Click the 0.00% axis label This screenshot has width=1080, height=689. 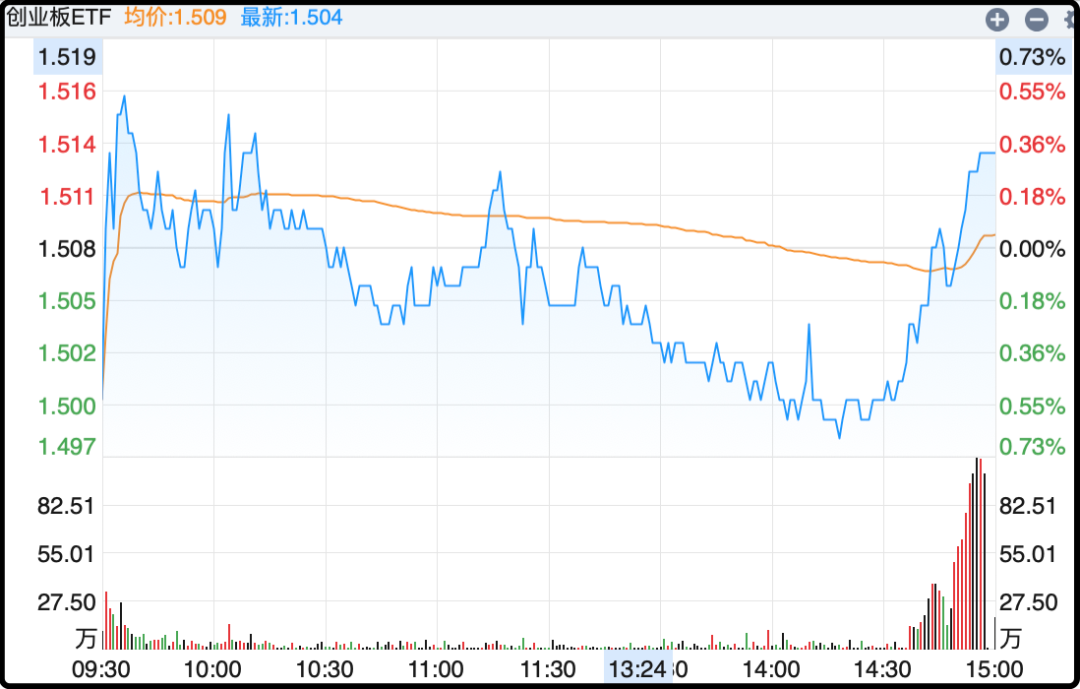click(1031, 249)
